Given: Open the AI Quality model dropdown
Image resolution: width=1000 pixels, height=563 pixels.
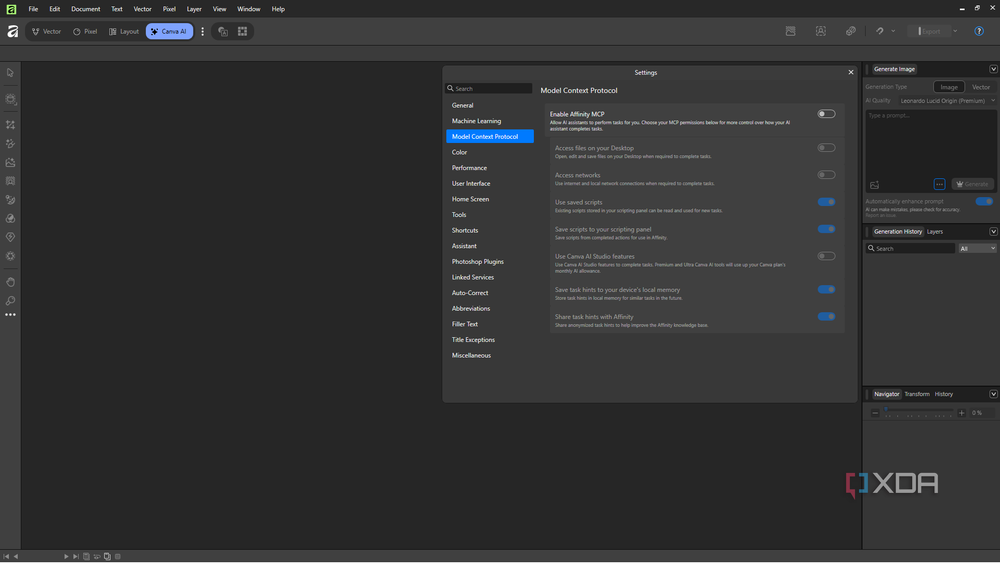Looking at the screenshot, I should tap(946, 101).
